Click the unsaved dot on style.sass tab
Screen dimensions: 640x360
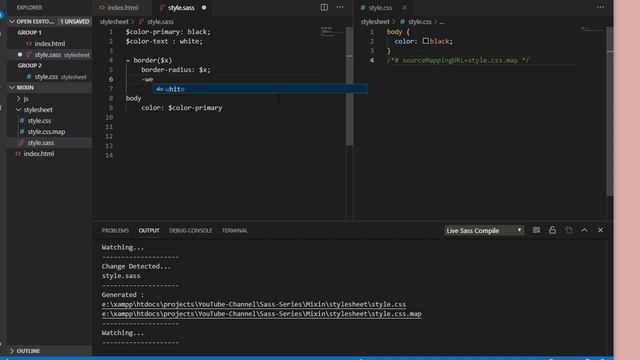tap(204, 7)
